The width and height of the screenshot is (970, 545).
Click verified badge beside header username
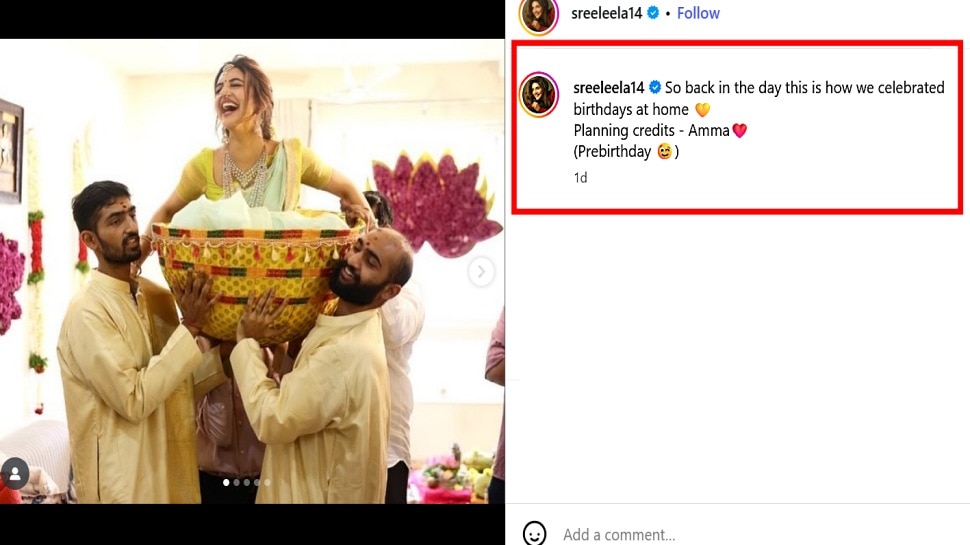pyautogui.click(x=654, y=13)
